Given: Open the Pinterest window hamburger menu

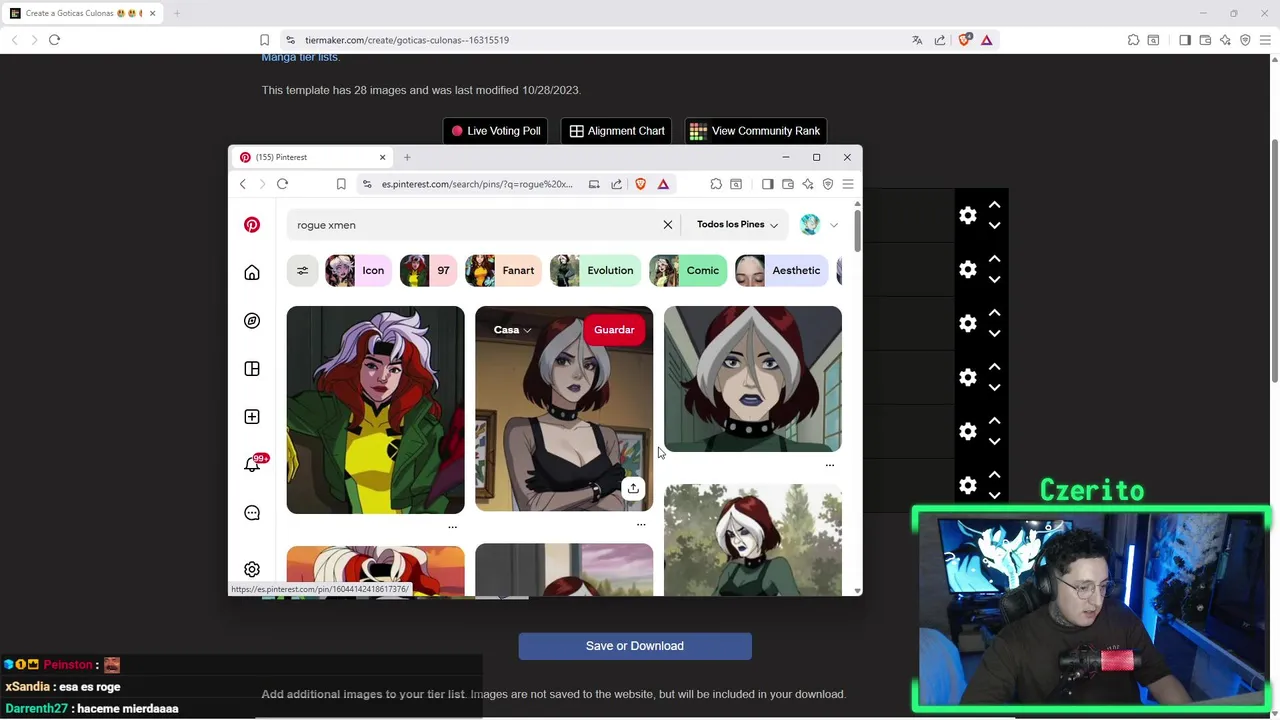Looking at the screenshot, I should coord(848,184).
